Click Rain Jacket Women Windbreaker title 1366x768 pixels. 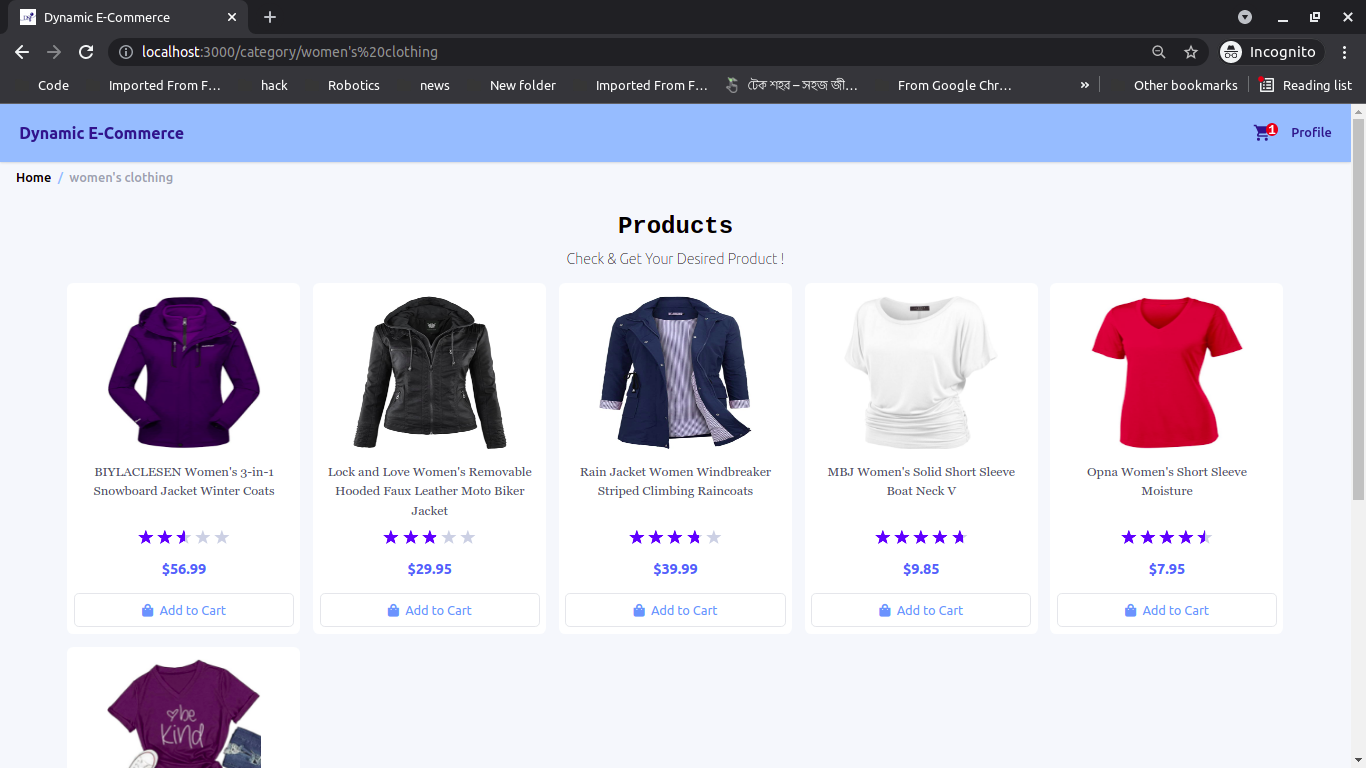point(675,481)
